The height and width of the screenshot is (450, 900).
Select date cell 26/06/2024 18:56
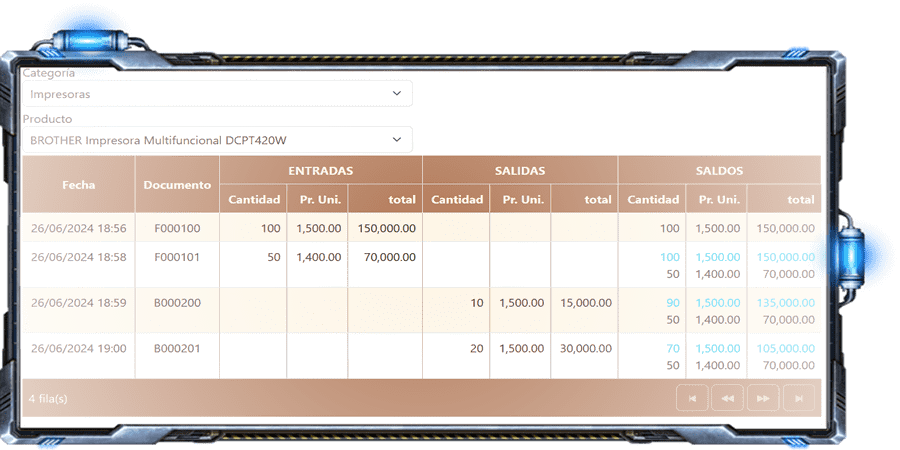[x=79, y=228]
